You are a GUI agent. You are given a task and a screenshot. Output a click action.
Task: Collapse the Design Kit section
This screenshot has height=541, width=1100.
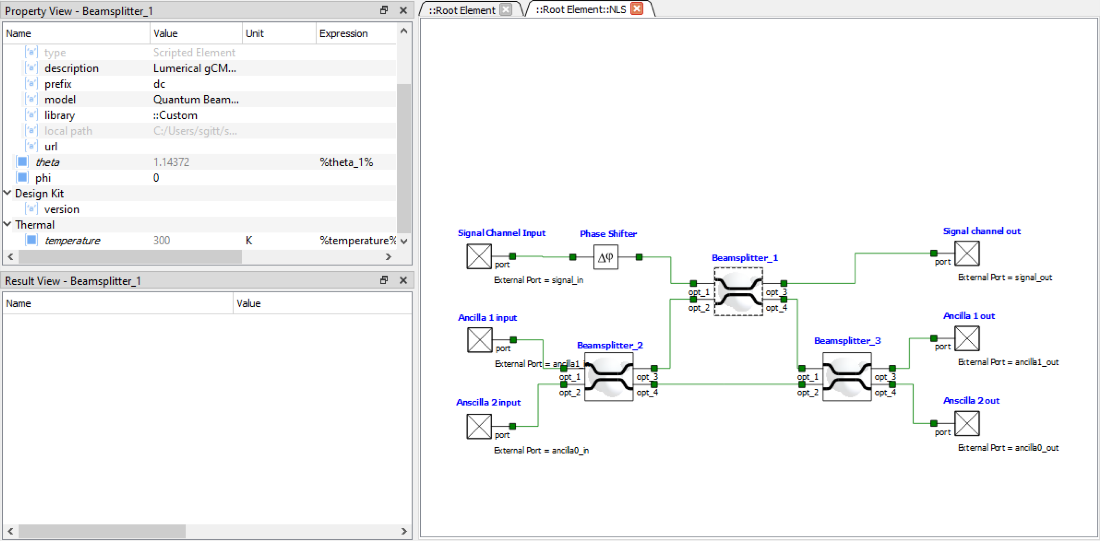(x=8, y=193)
